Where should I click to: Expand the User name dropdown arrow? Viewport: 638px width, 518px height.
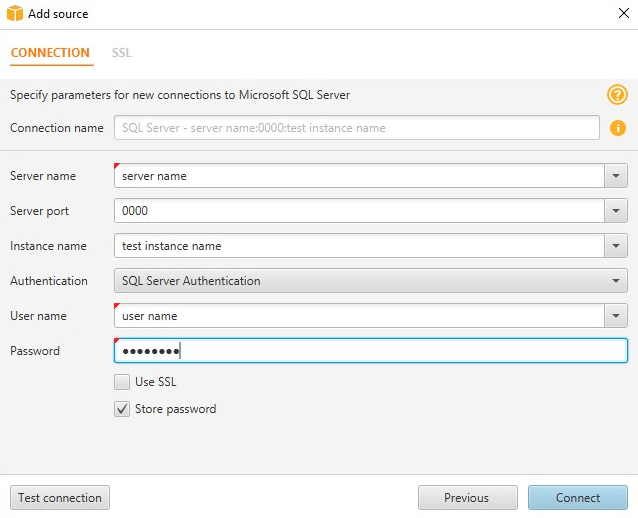pyautogui.click(x=616, y=316)
